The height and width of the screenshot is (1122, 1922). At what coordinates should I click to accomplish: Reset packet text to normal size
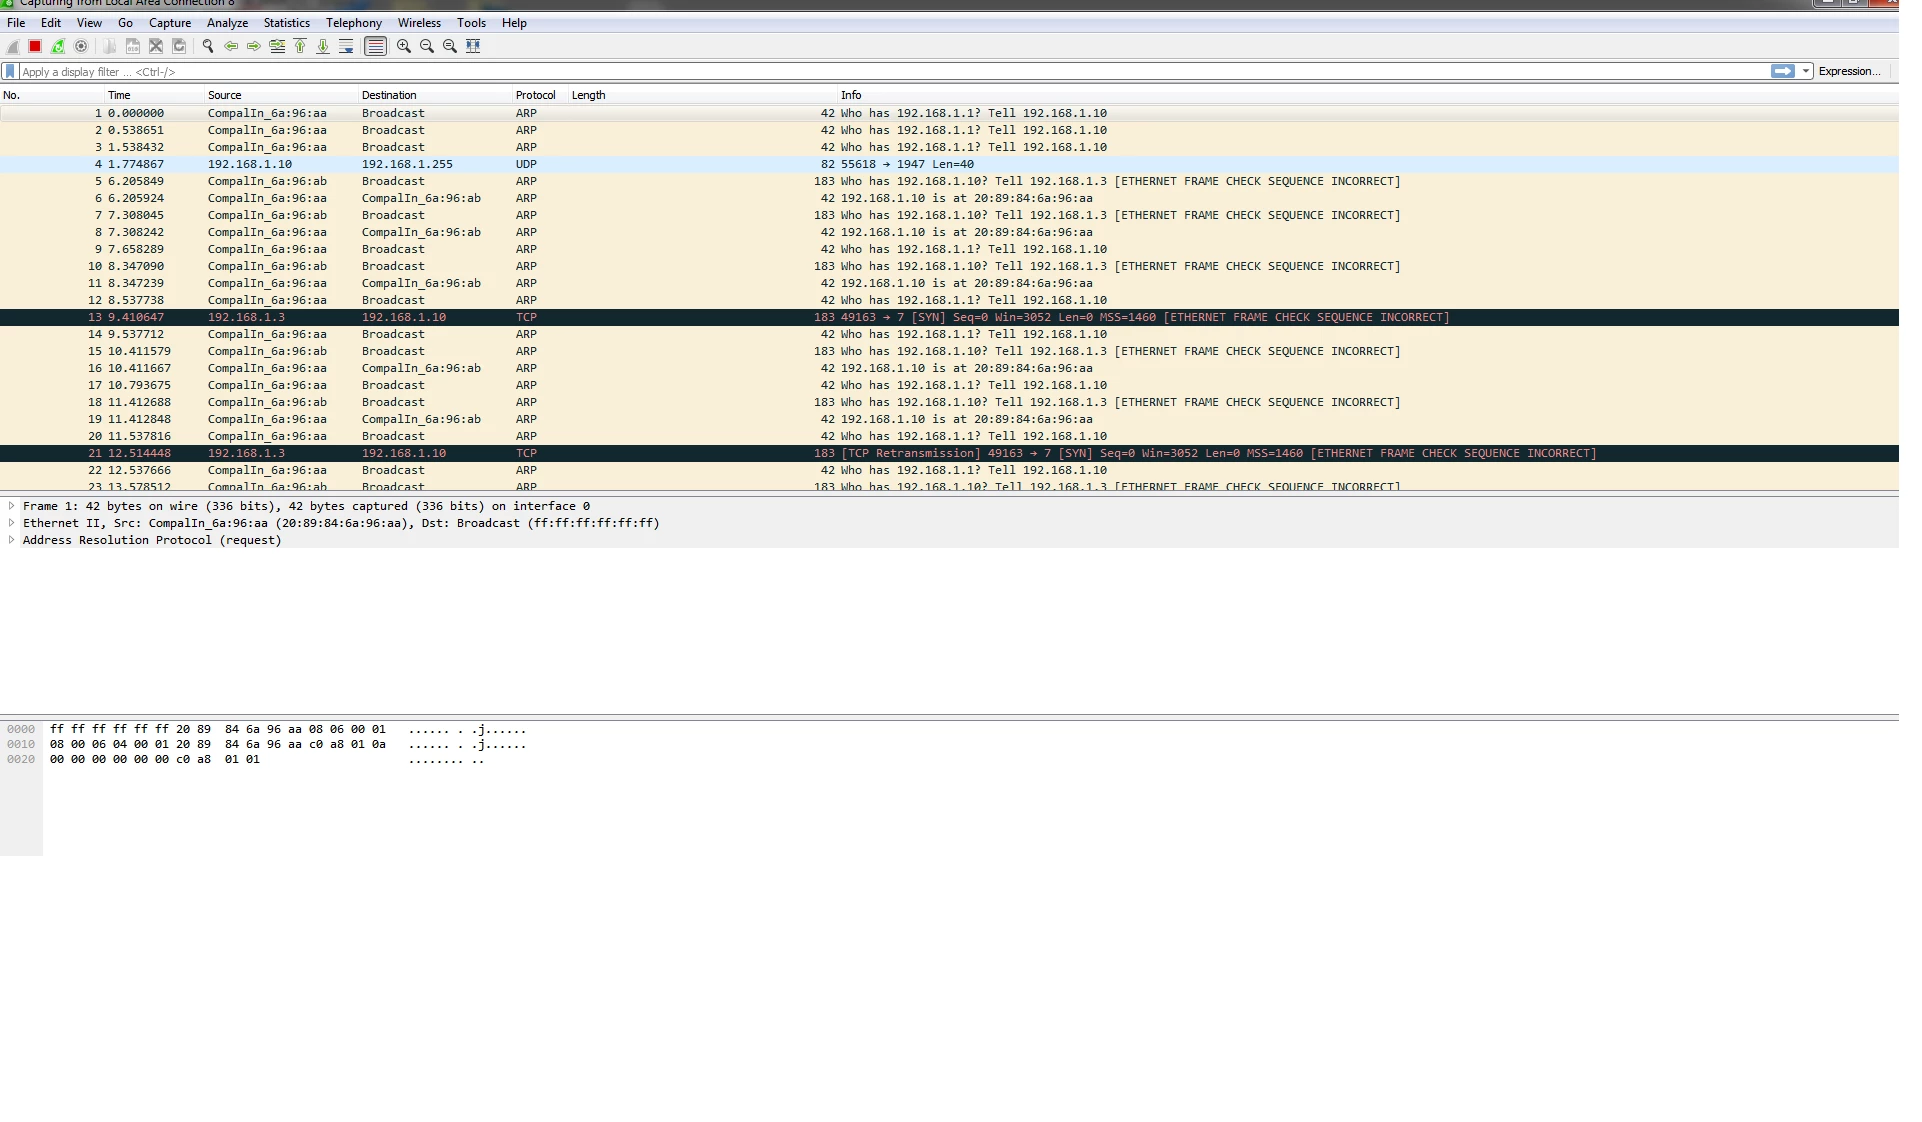450,46
